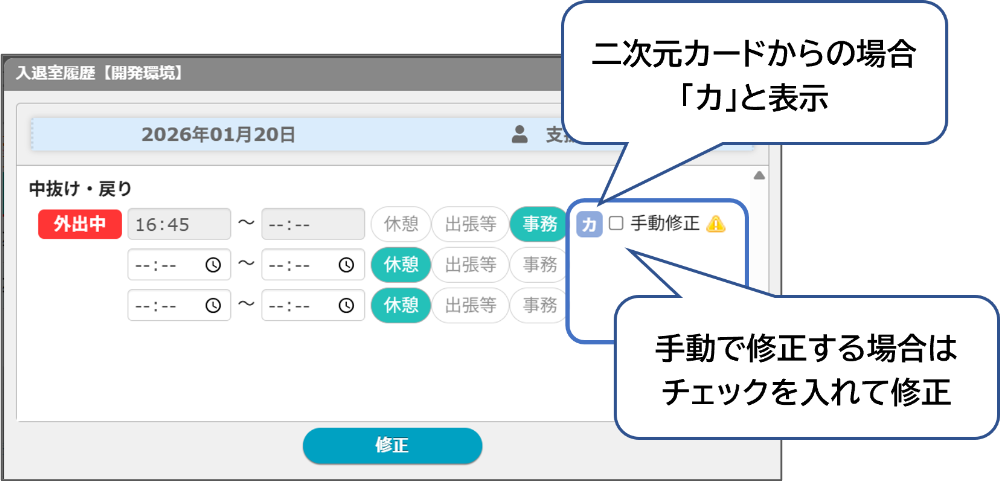Choose 出張等 in the second row
Screen dimensions: 1000x481
tap(469, 265)
